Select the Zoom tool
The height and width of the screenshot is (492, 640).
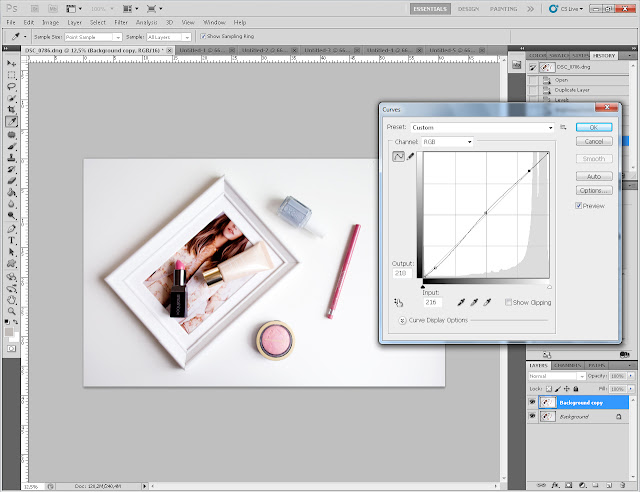tap(11, 311)
